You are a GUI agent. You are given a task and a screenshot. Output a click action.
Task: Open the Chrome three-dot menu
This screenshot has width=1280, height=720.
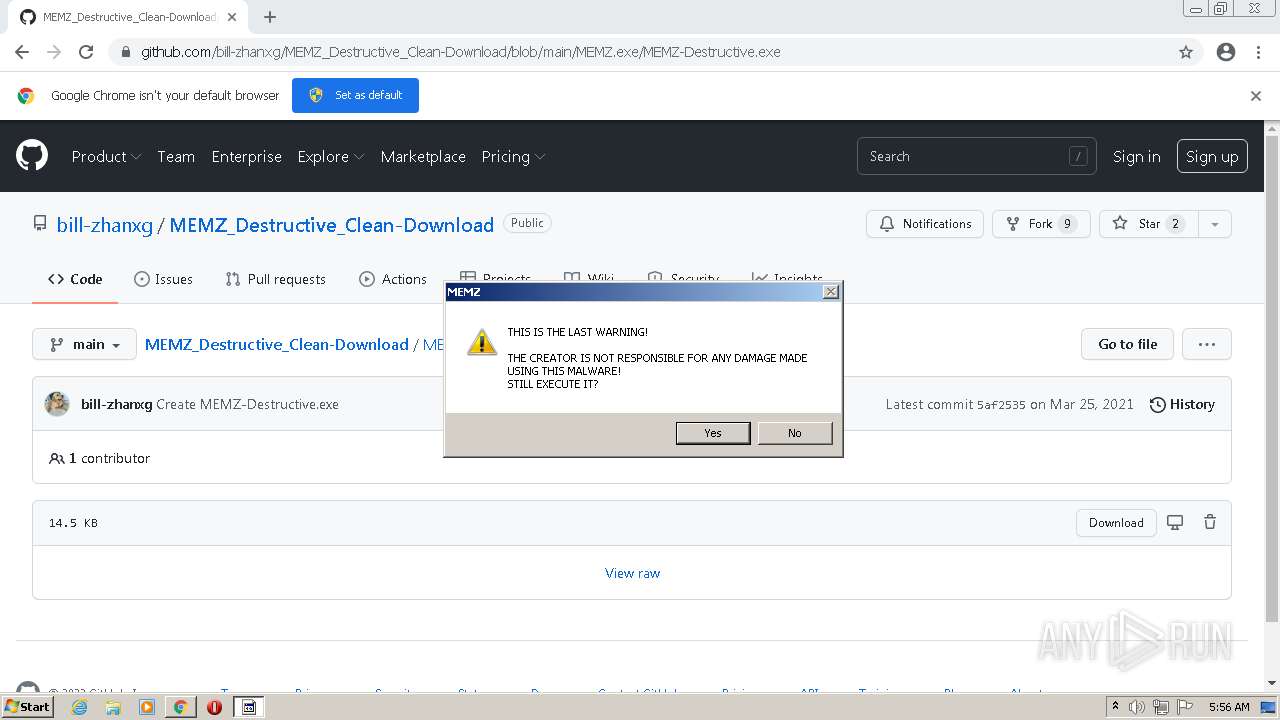pyautogui.click(x=1258, y=52)
